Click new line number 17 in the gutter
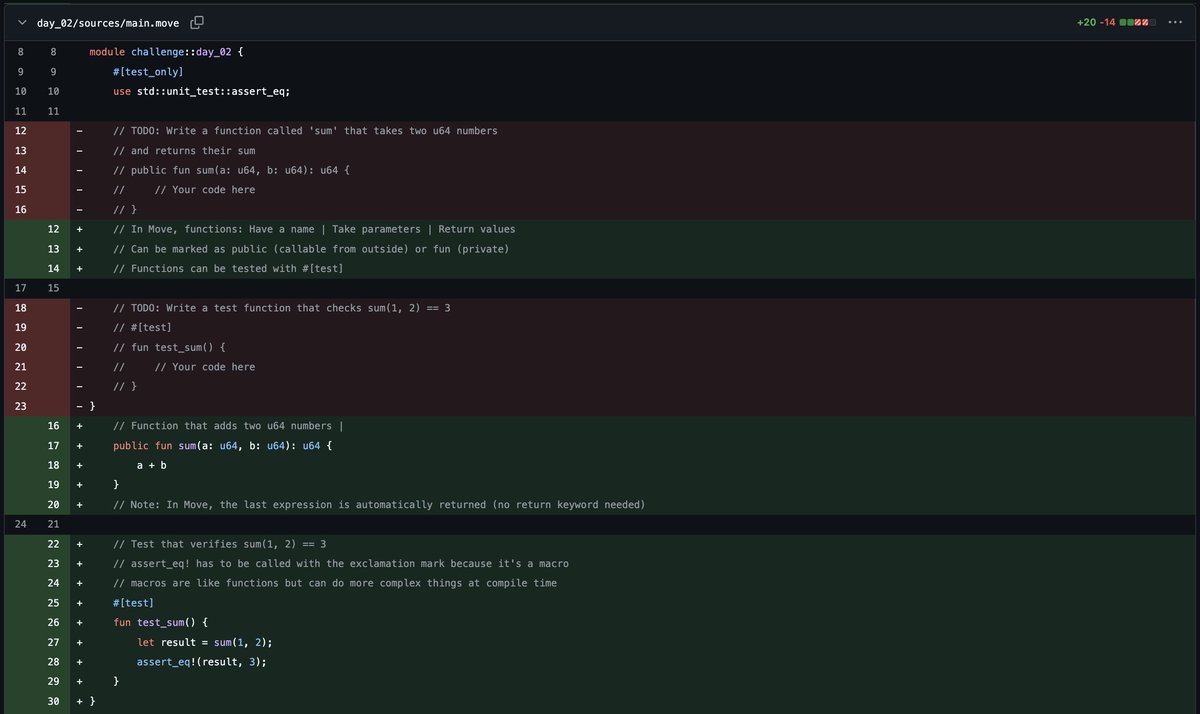The height and width of the screenshot is (714, 1200). point(54,445)
